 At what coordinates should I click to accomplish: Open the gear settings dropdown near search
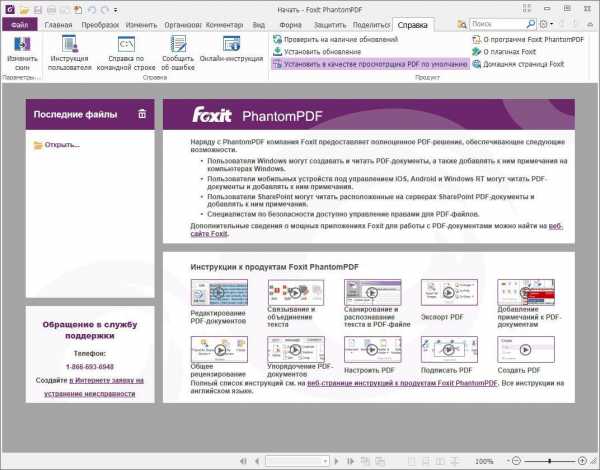coord(546,24)
